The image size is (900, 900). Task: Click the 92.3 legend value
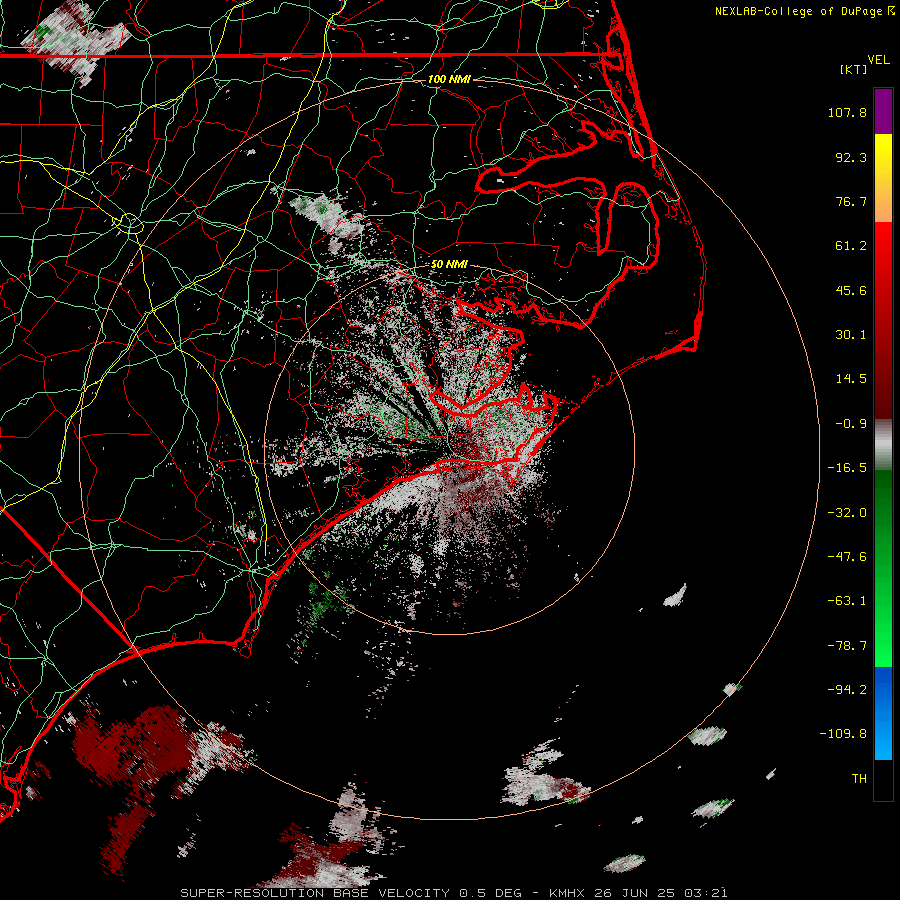pyautogui.click(x=851, y=157)
